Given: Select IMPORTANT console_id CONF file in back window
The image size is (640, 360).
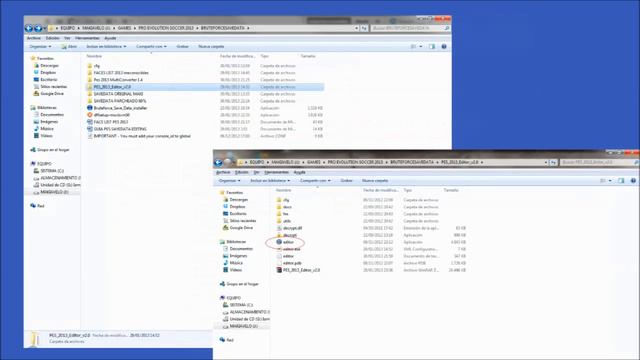Looking at the screenshot, I should tap(139, 136).
